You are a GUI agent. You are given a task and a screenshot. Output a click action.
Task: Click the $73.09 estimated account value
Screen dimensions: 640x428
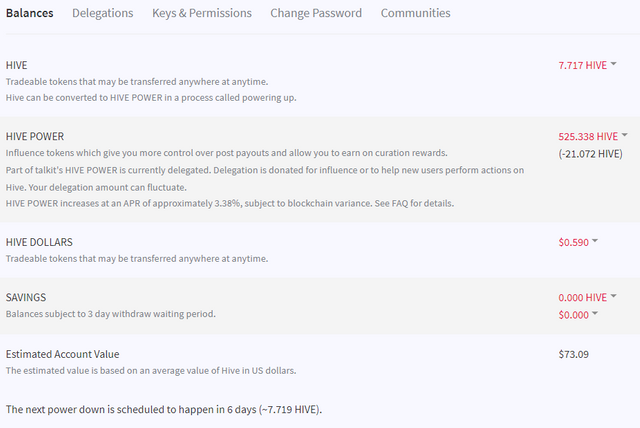point(573,354)
